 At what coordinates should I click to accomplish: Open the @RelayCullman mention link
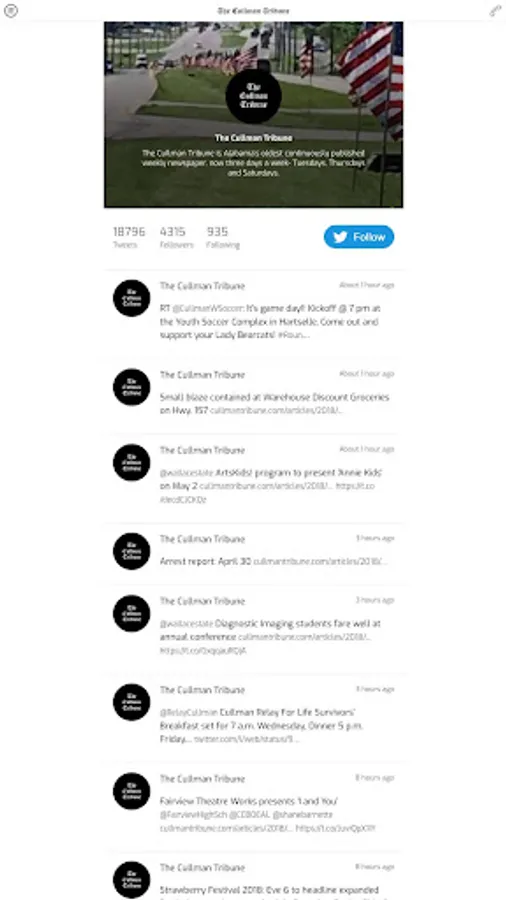[188, 713]
